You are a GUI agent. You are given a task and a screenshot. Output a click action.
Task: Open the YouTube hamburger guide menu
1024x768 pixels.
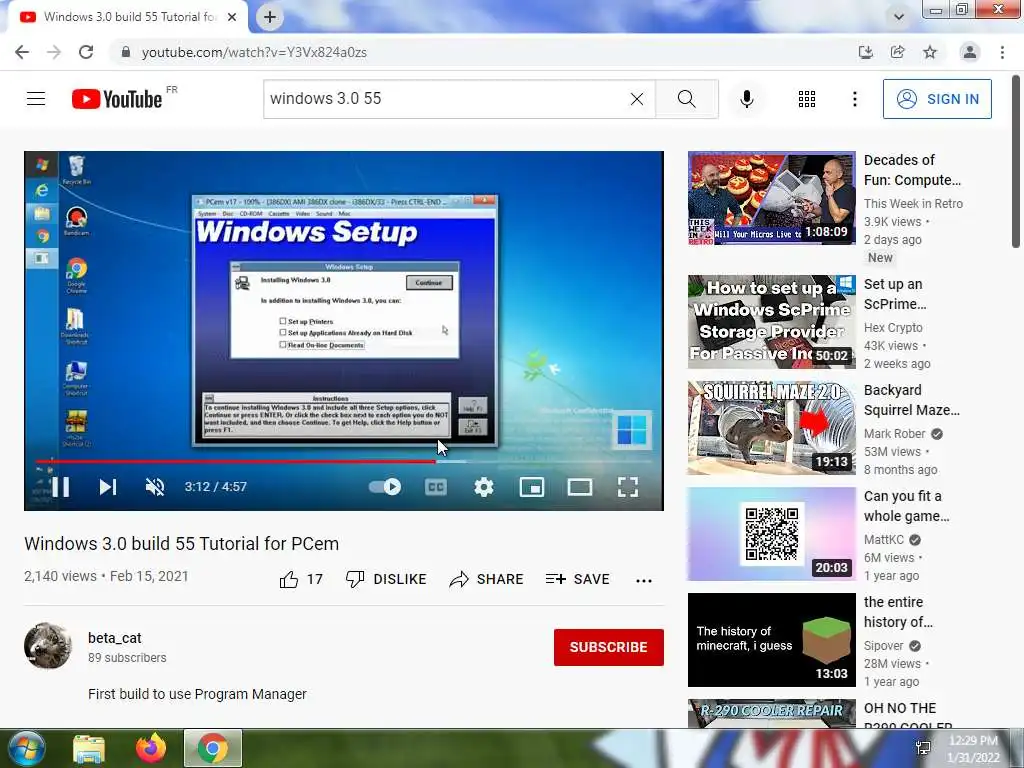coord(36,99)
